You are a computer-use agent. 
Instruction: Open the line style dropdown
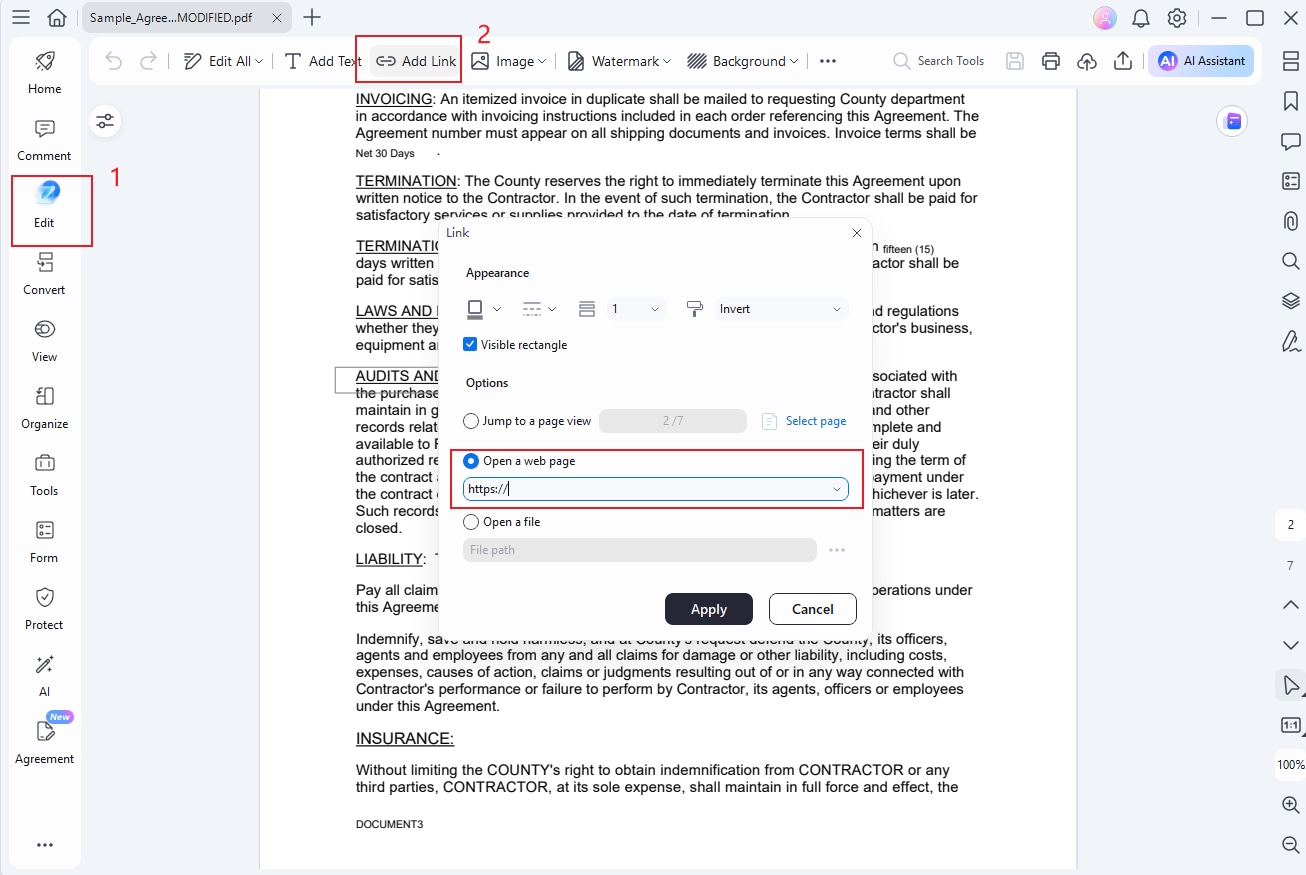click(540, 309)
